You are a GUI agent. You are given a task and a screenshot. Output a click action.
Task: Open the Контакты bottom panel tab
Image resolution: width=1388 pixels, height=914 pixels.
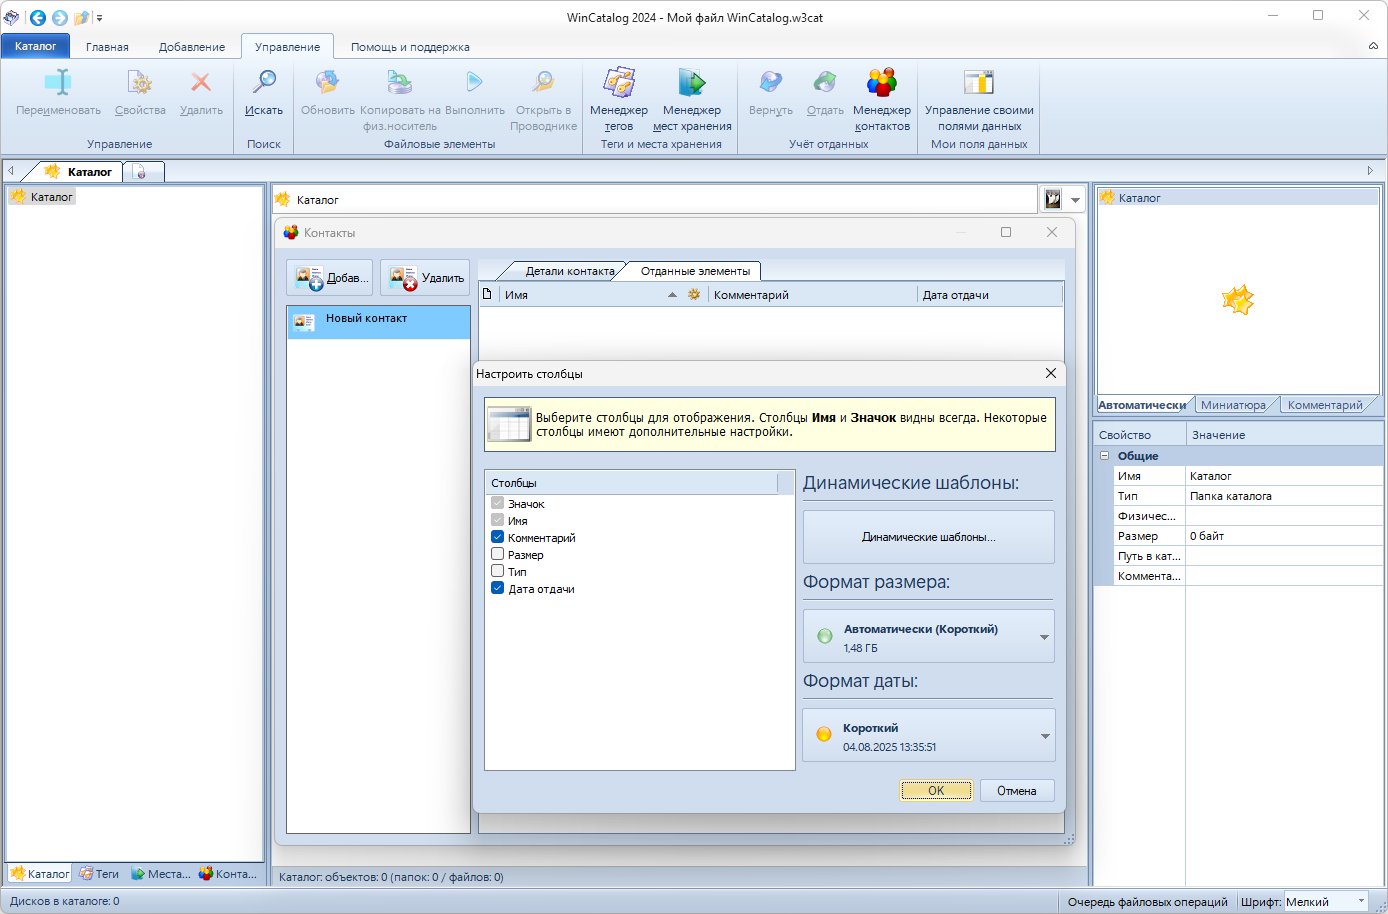[228, 874]
